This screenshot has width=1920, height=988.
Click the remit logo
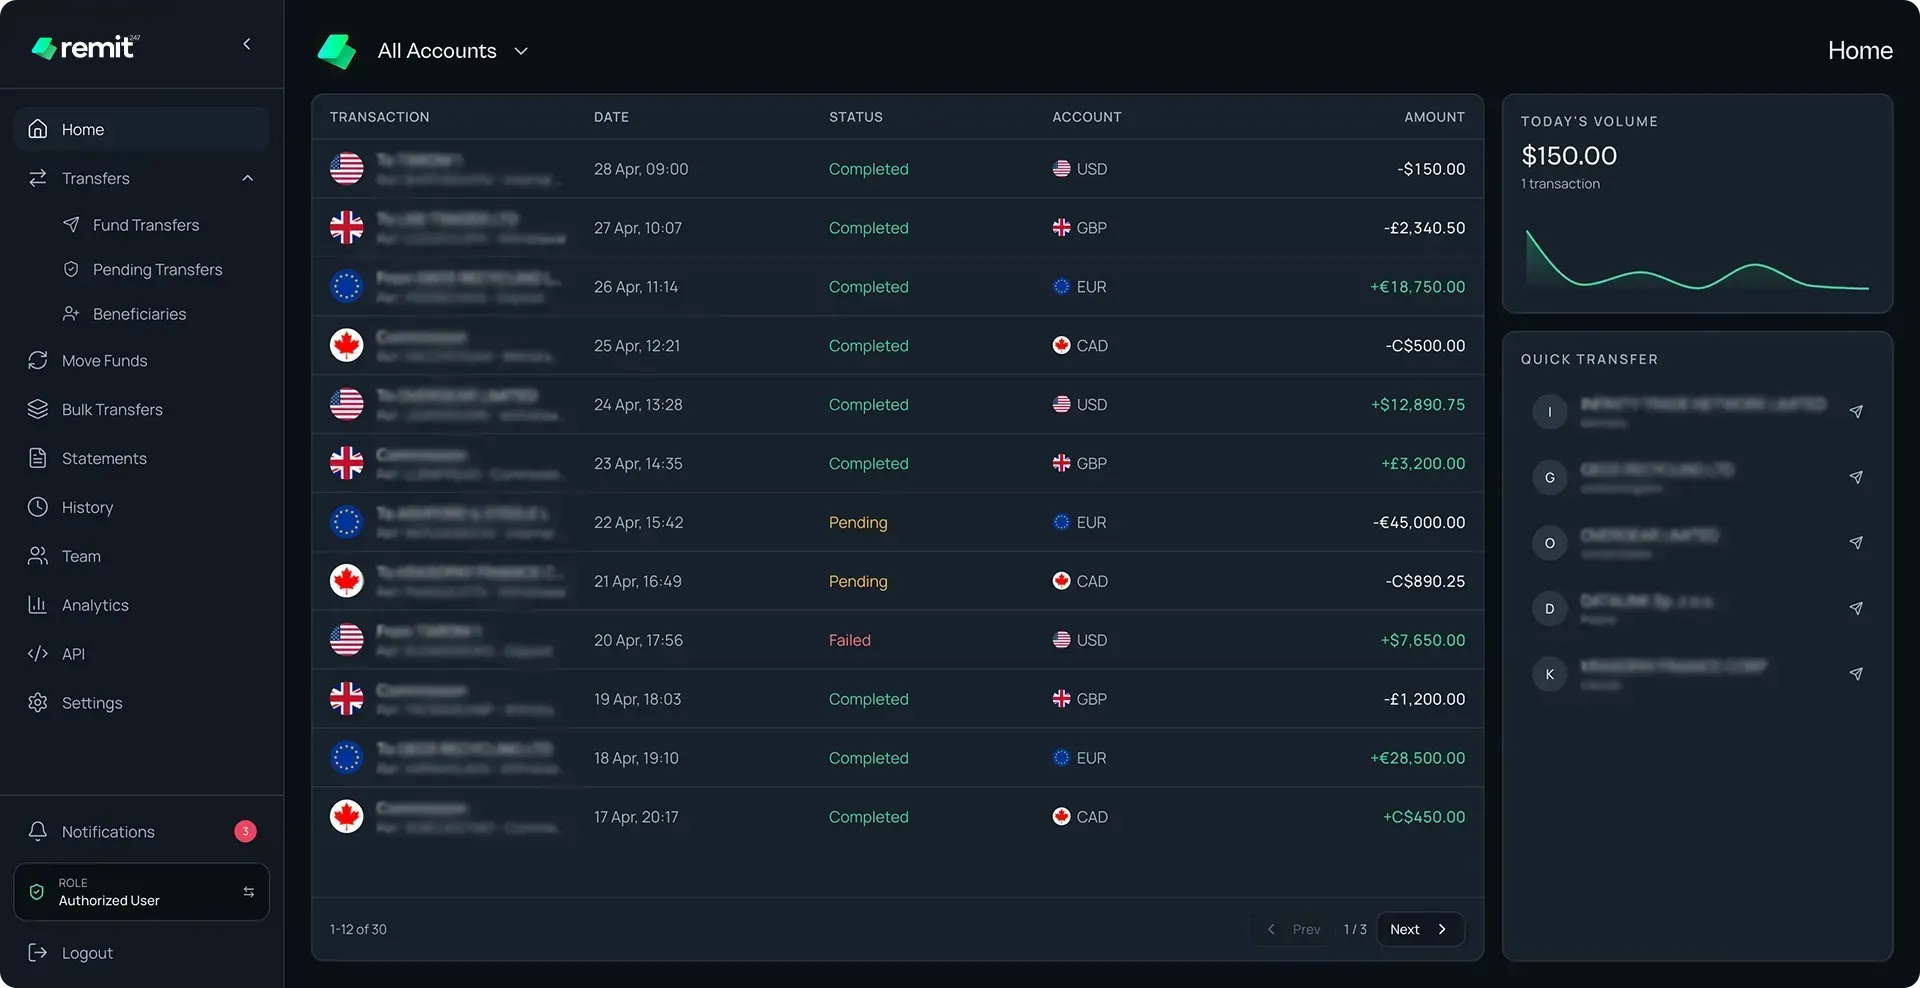[86, 47]
